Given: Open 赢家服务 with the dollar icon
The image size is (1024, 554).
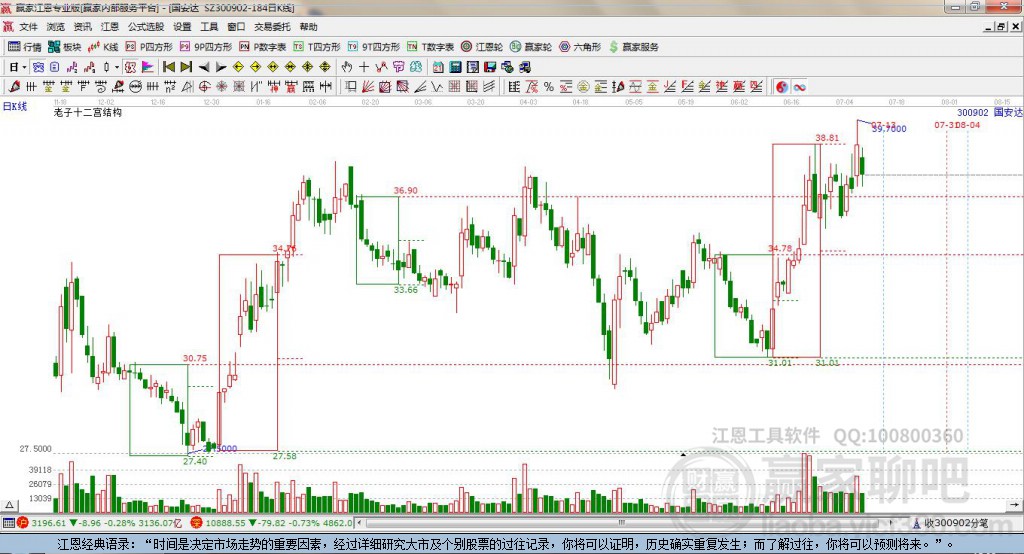Looking at the screenshot, I should [x=633, y=47].
